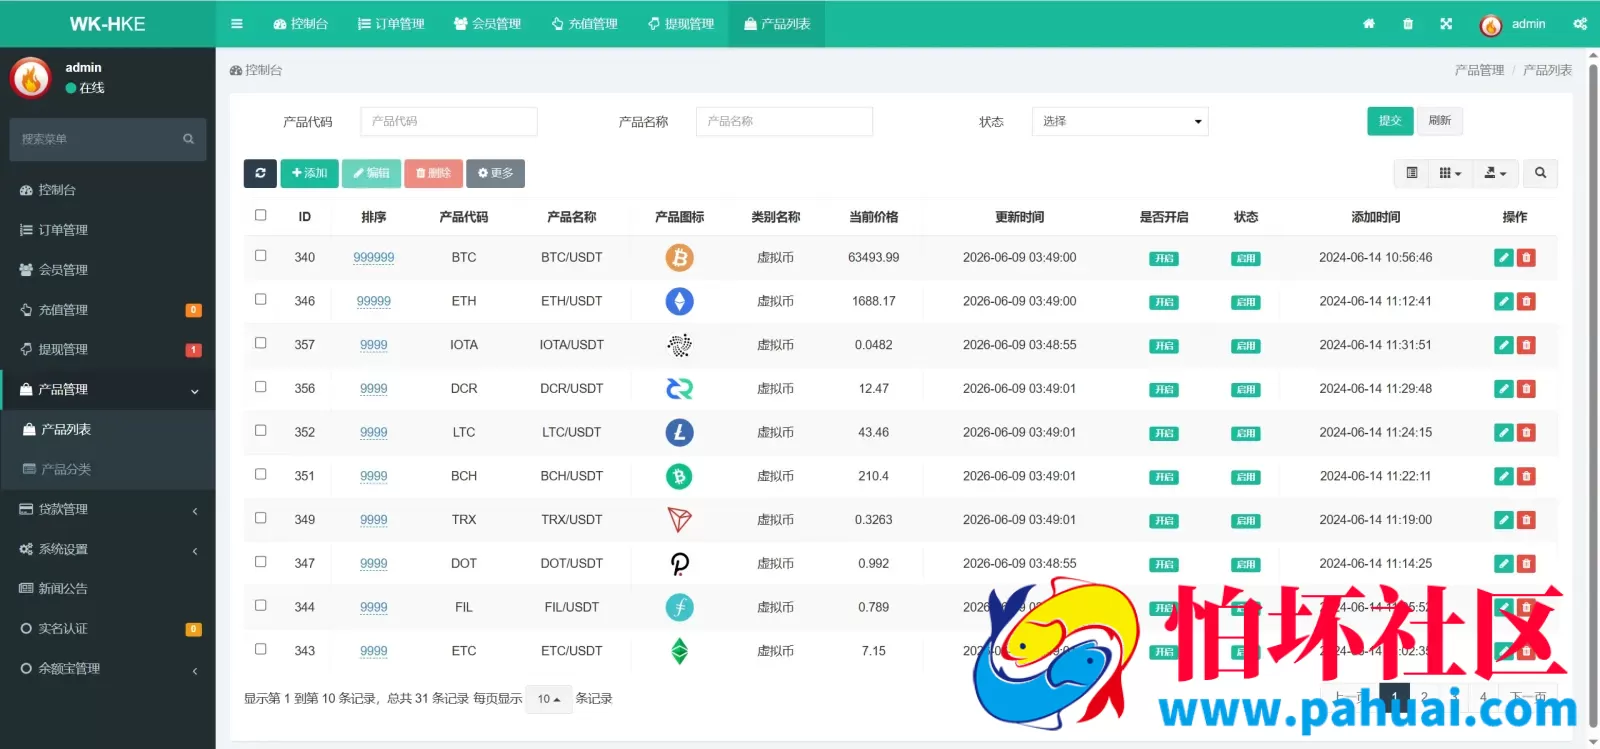Toggle BTC row 开启 status badge

click(x=1164, y=258)
